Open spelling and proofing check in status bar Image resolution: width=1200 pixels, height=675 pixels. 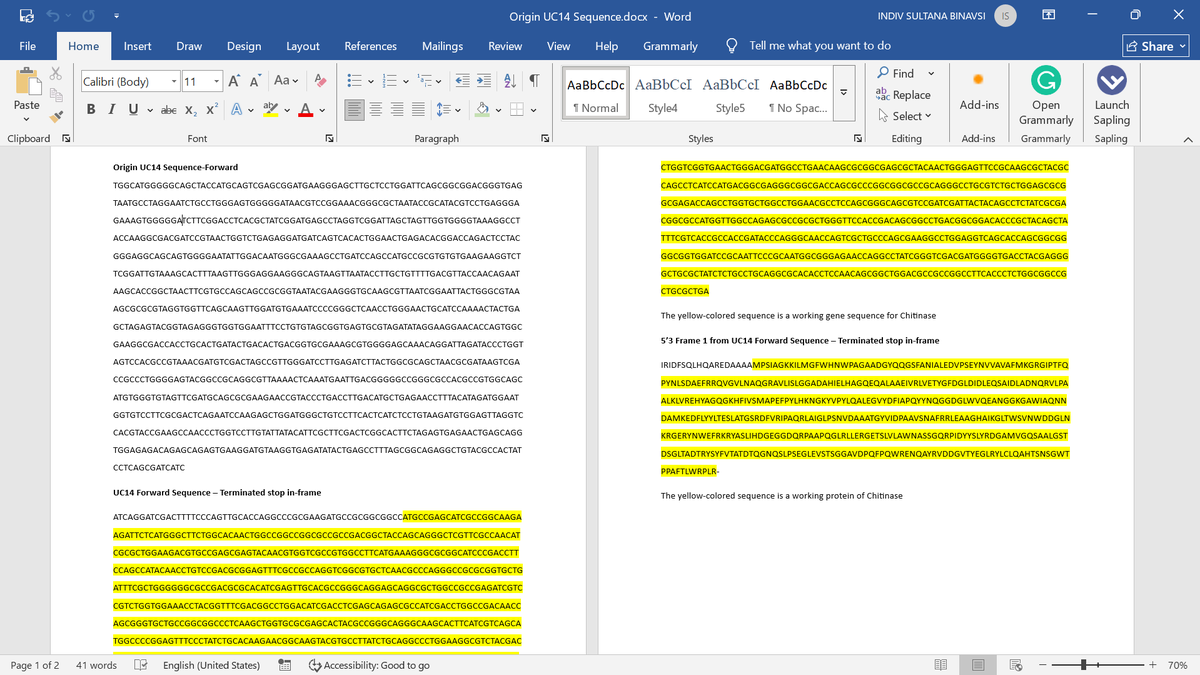[141, 665]
